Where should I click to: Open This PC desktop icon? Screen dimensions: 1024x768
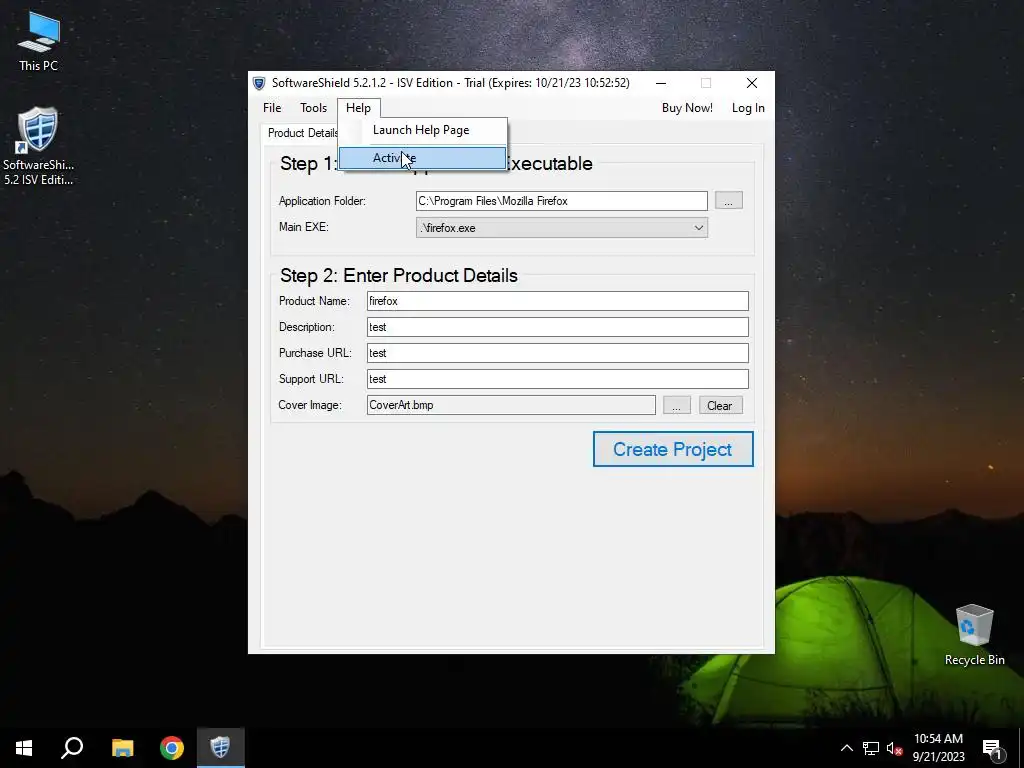[x=39, y=42]
